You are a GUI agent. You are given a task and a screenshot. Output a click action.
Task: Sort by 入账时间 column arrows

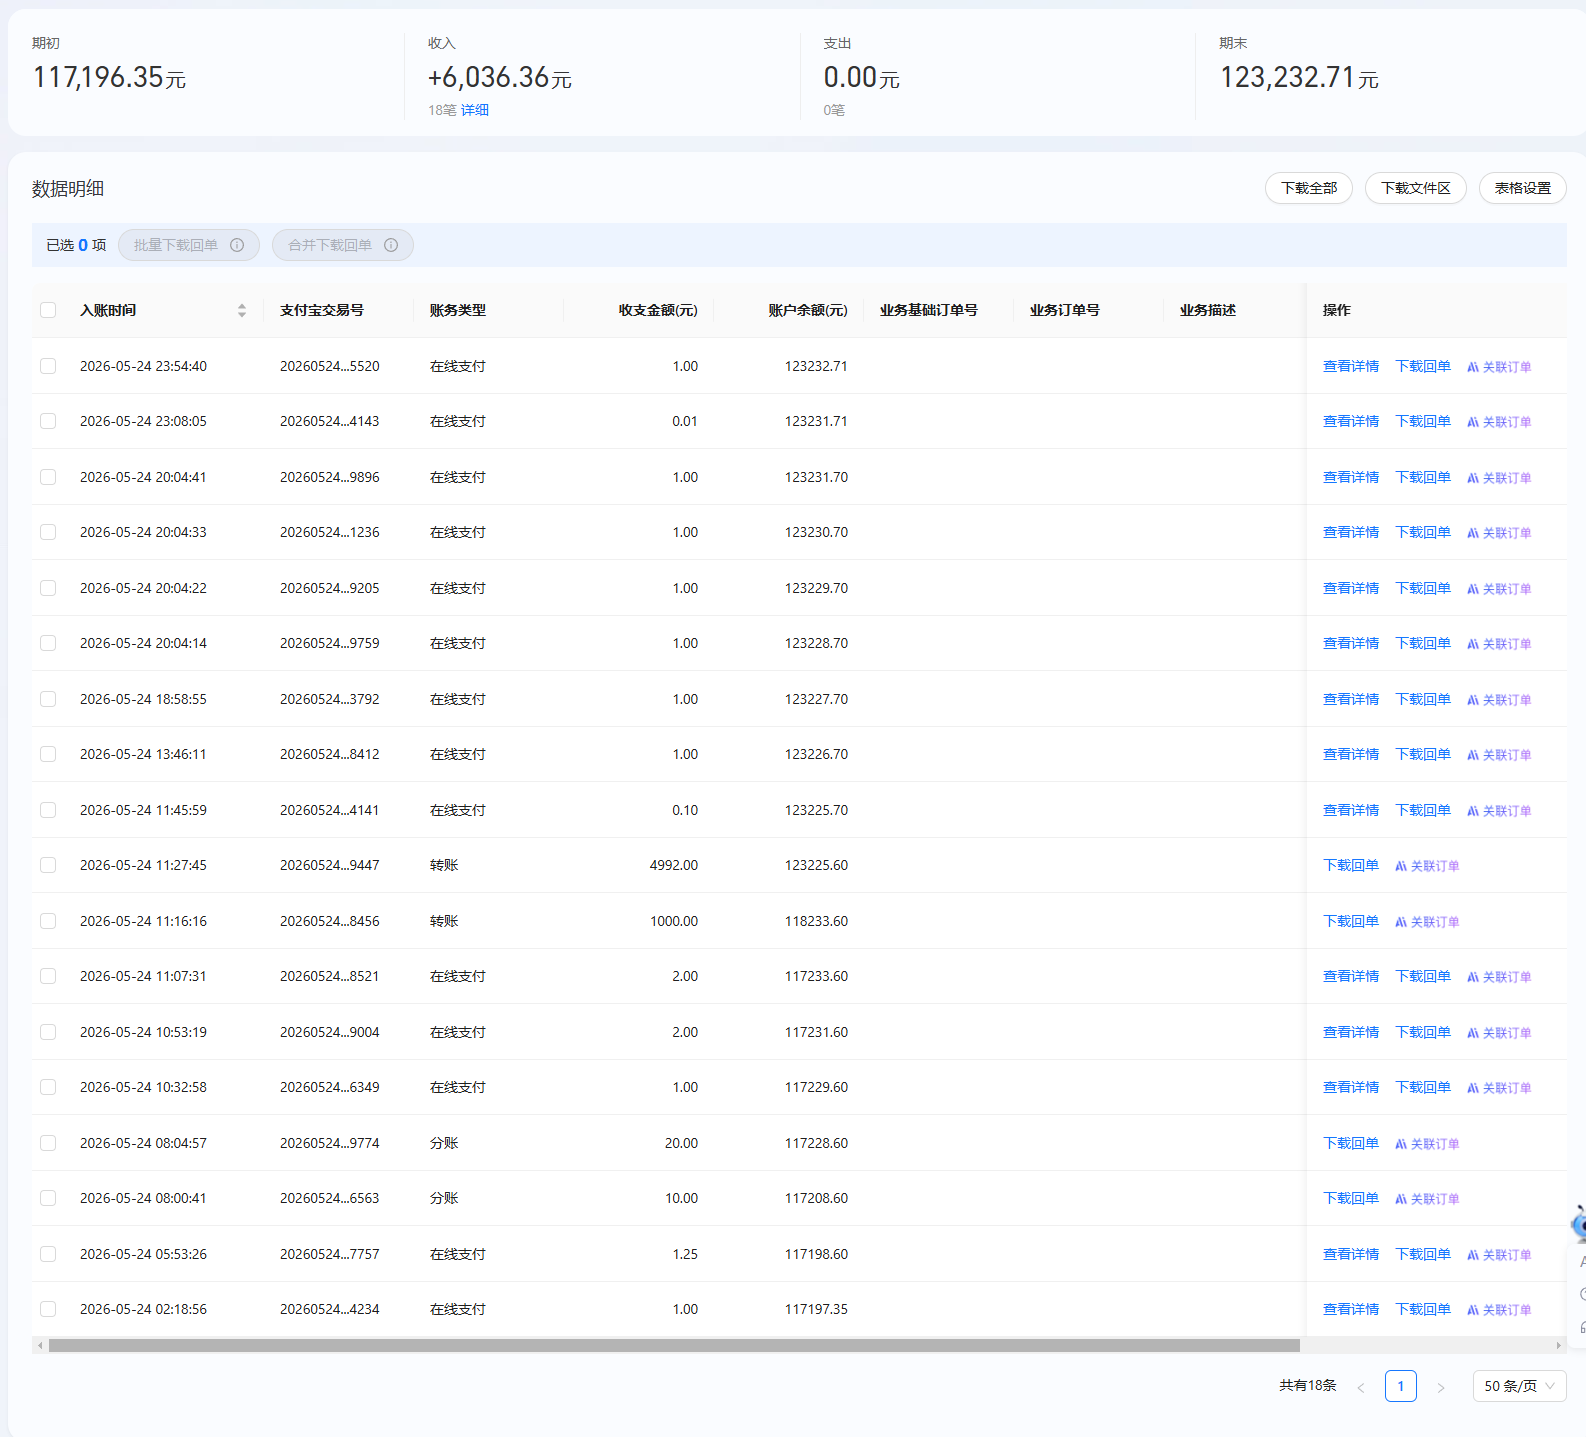point(242,310)
